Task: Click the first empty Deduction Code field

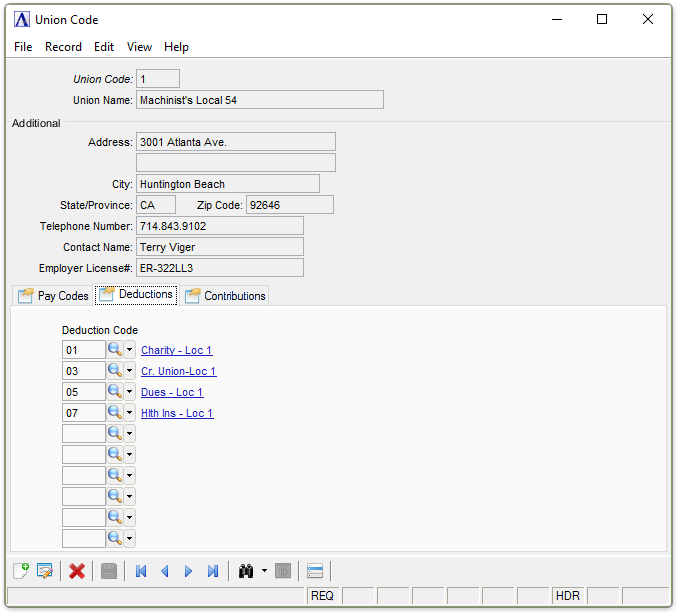Action: (84, 434)
